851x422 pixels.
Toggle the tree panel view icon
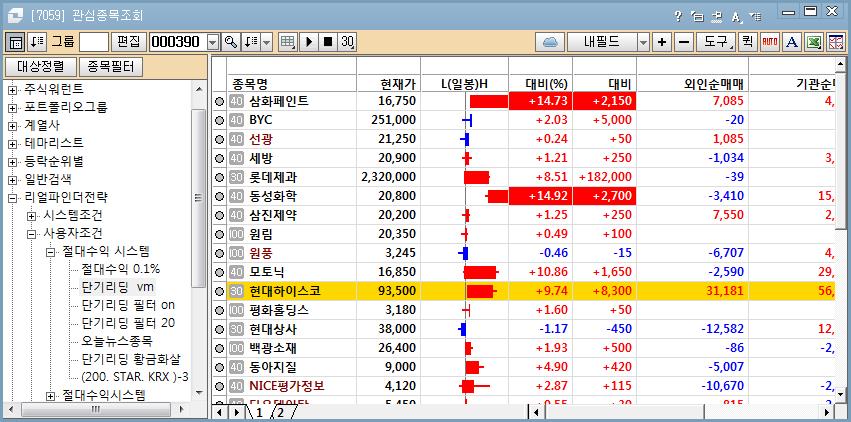tap(16, 42)
